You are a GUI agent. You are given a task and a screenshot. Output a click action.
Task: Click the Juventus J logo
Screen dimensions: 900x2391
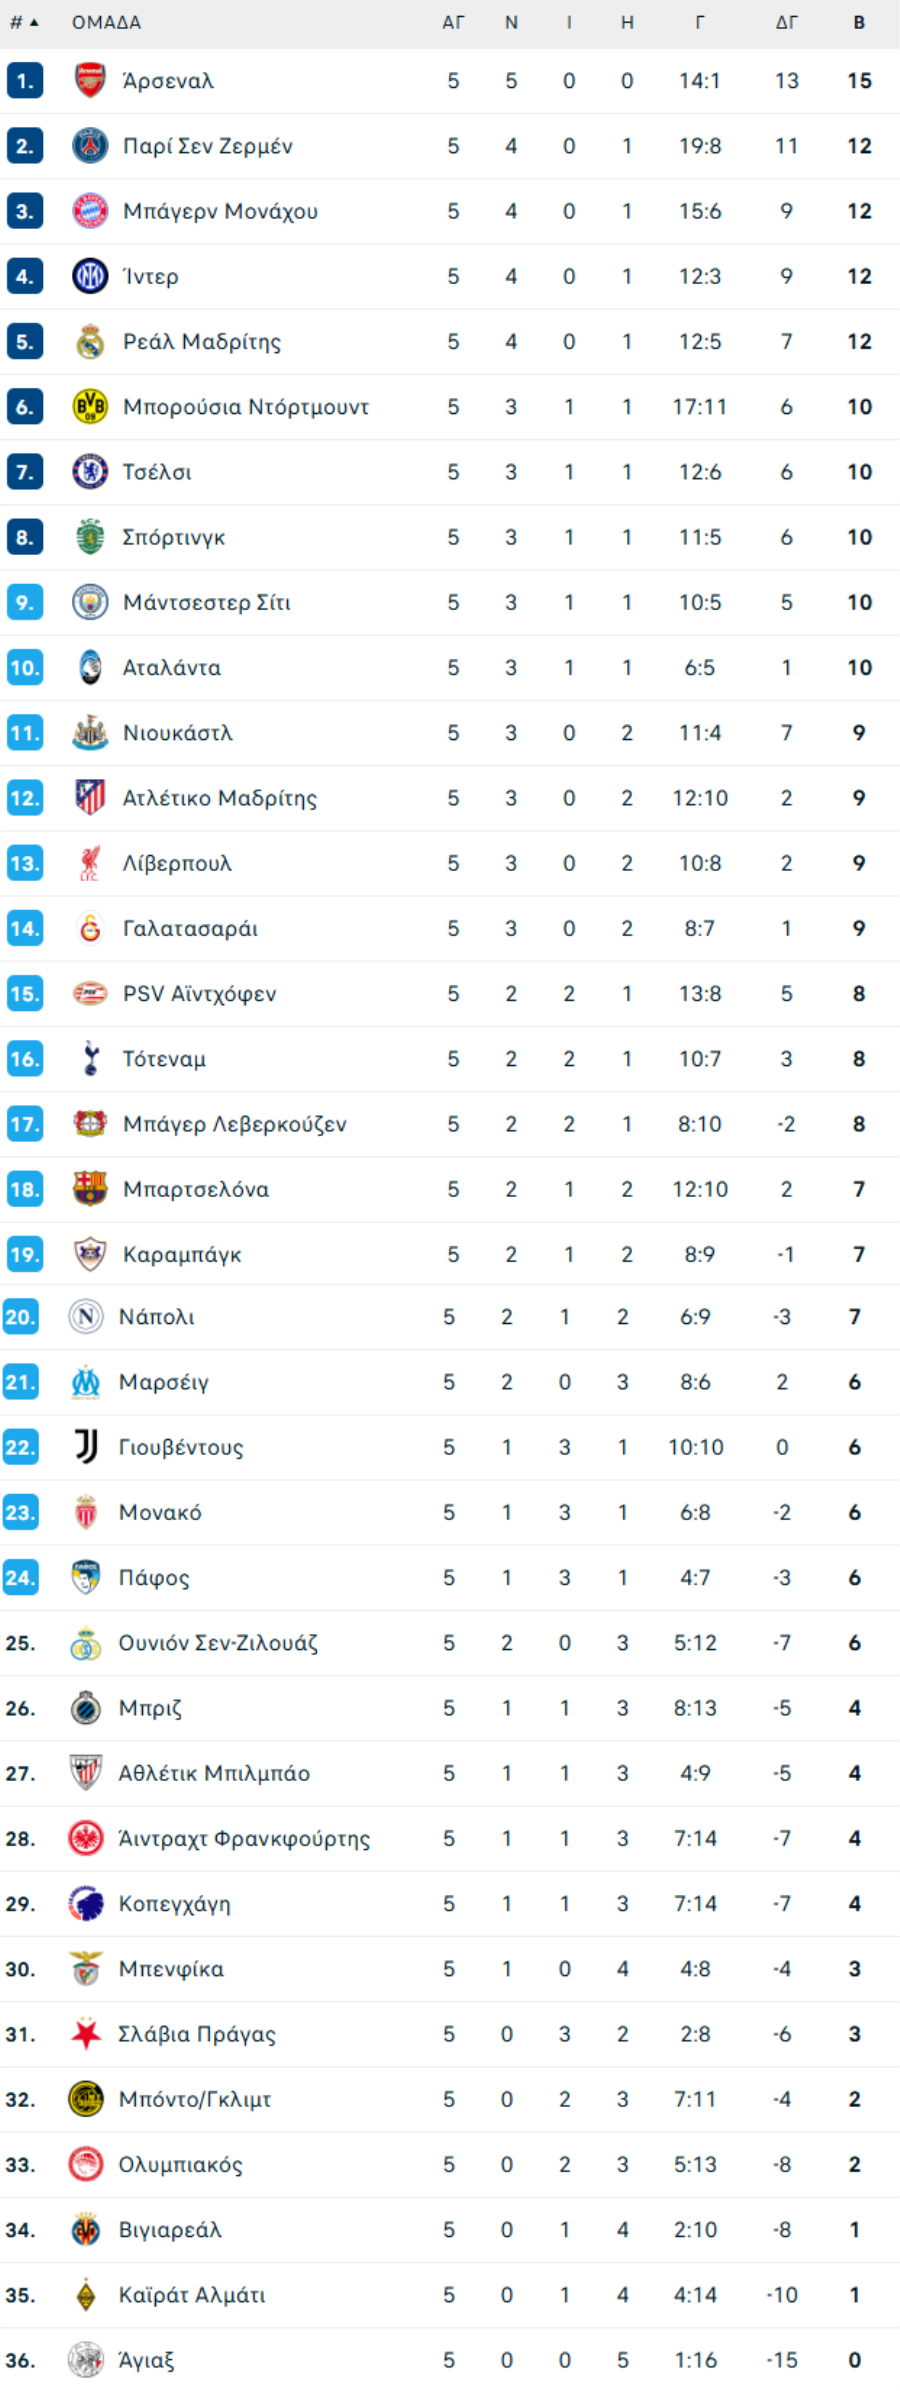click(x=86, y=1447)
